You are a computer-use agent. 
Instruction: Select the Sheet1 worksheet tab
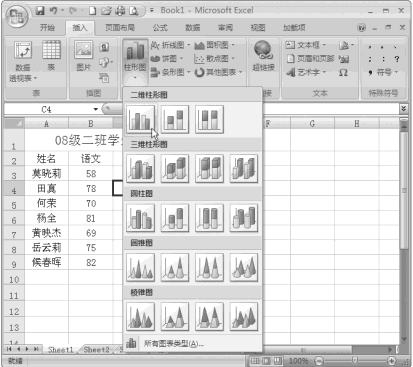[60, 350]
